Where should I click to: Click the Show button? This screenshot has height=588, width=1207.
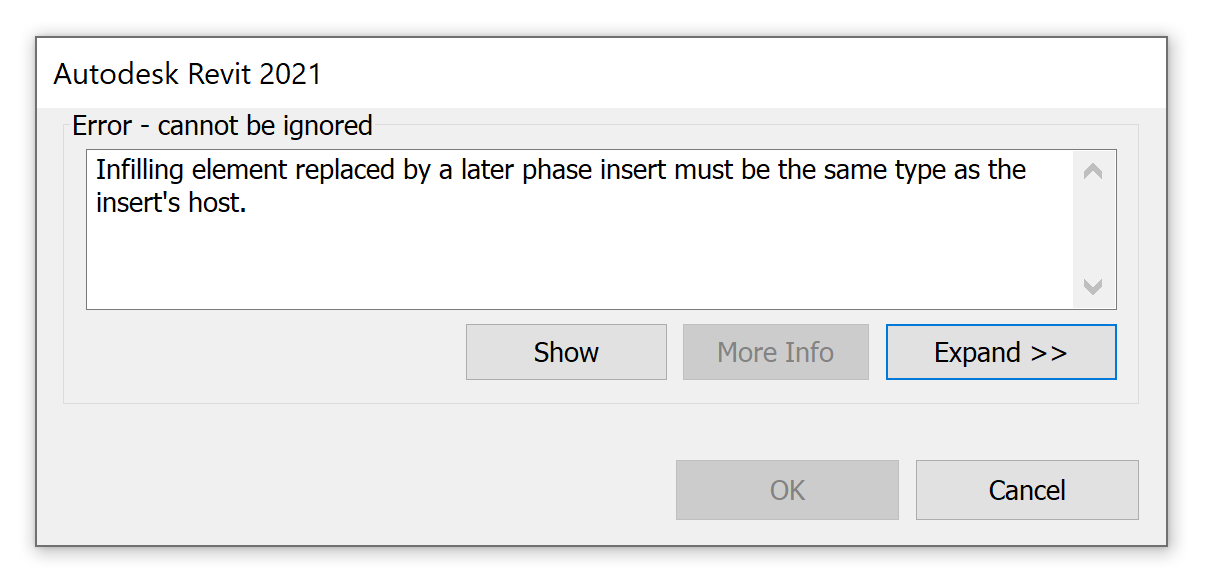pyautogui.click(x=566, y=352)
